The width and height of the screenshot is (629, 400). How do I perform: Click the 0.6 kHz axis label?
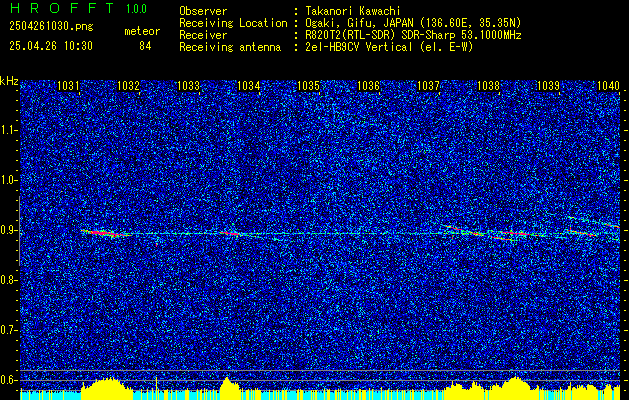point(8,380)
